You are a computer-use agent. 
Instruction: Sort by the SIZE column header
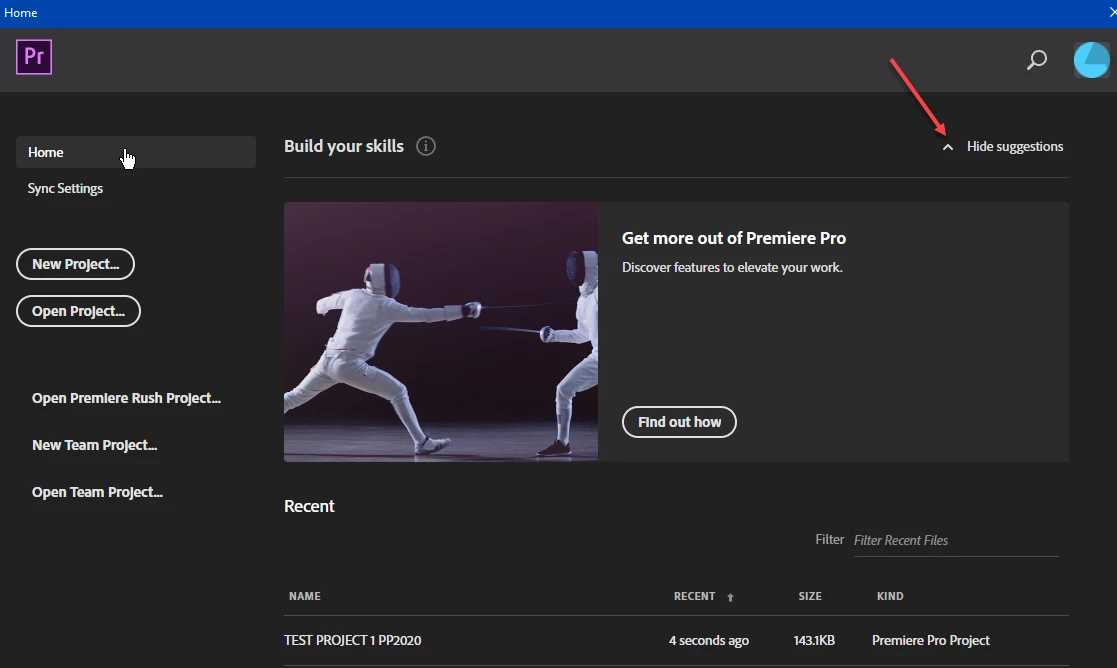click(810, 596)
